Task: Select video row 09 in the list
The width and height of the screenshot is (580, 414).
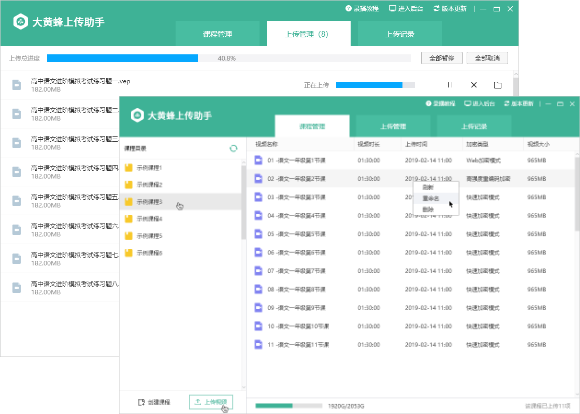Action: pyautogui.click(x=411, y=308)
